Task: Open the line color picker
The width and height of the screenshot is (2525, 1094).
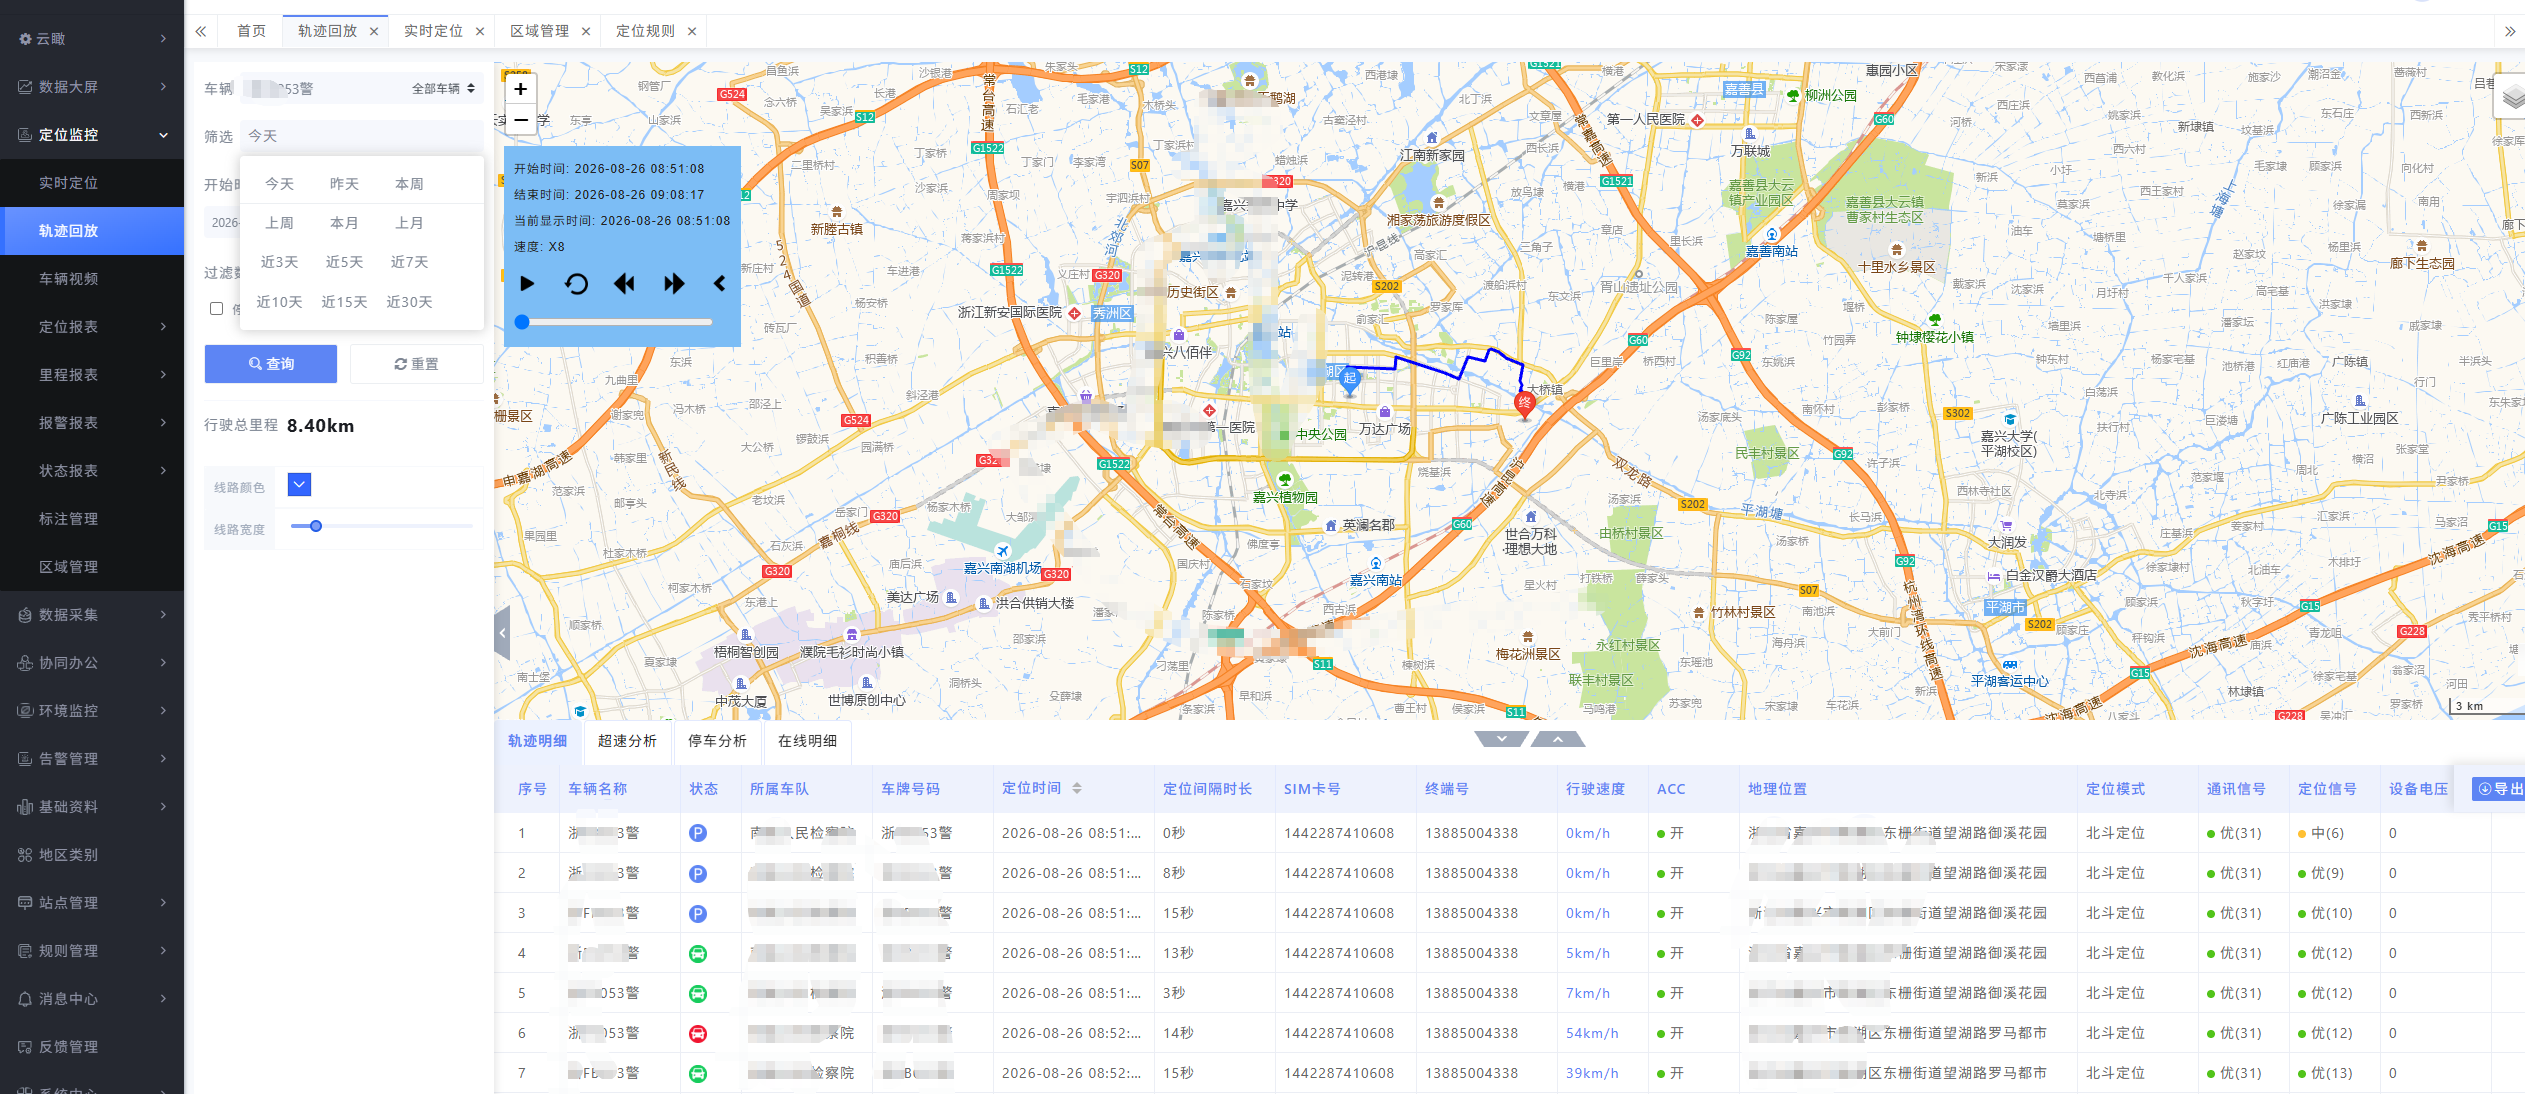Action: (x=299, y=485)
